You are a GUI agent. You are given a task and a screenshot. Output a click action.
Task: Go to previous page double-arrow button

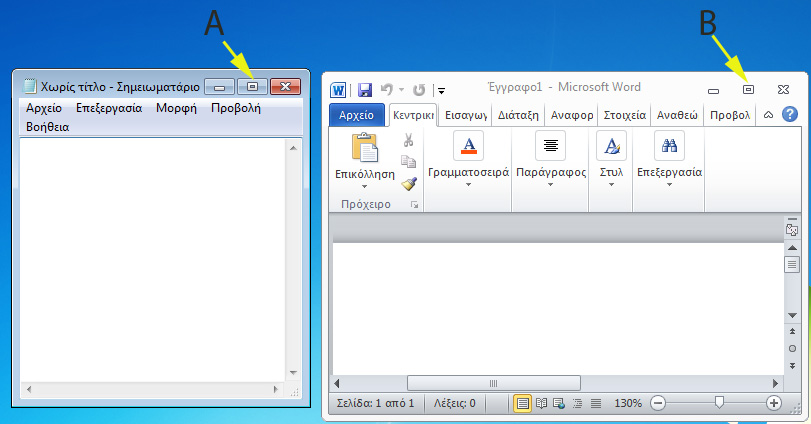coord(792,331)
